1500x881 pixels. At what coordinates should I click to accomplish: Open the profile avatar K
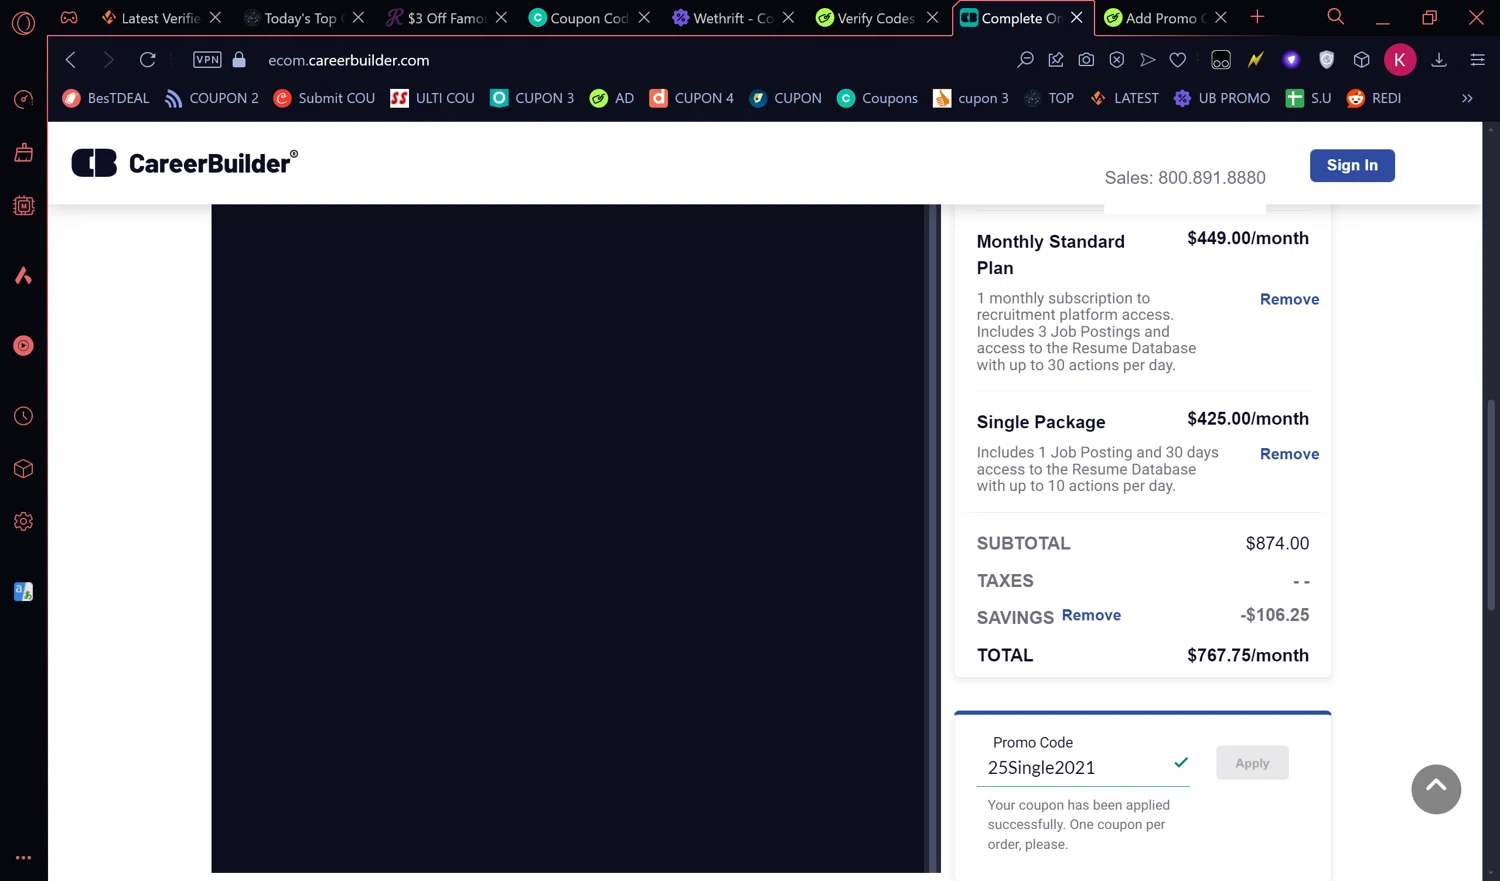click(1400, 60)
